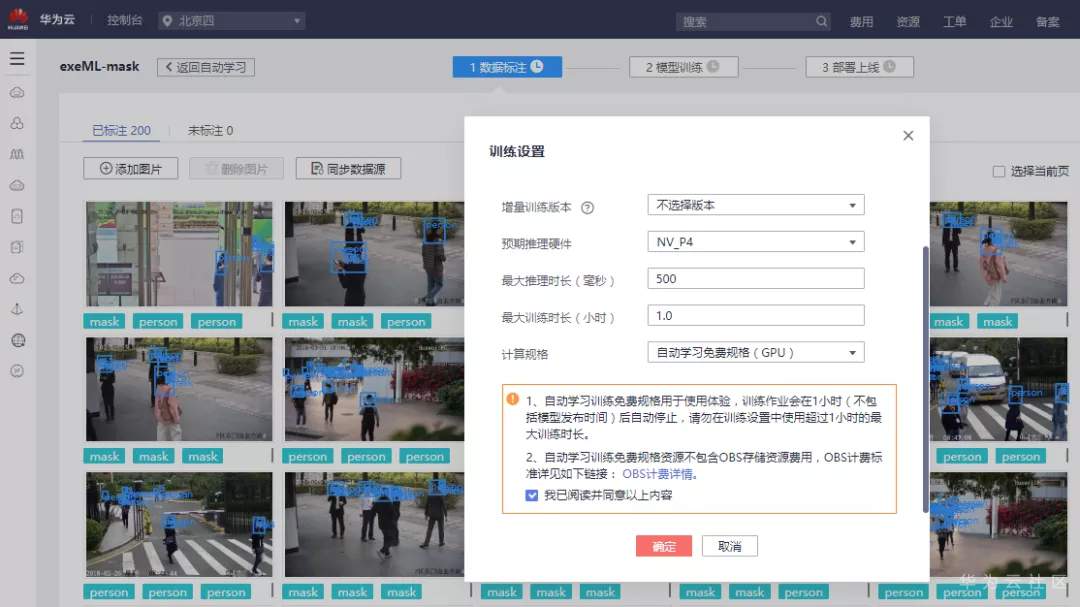
Task: Open the 备案 menu
Action: tap(1048, 21)
